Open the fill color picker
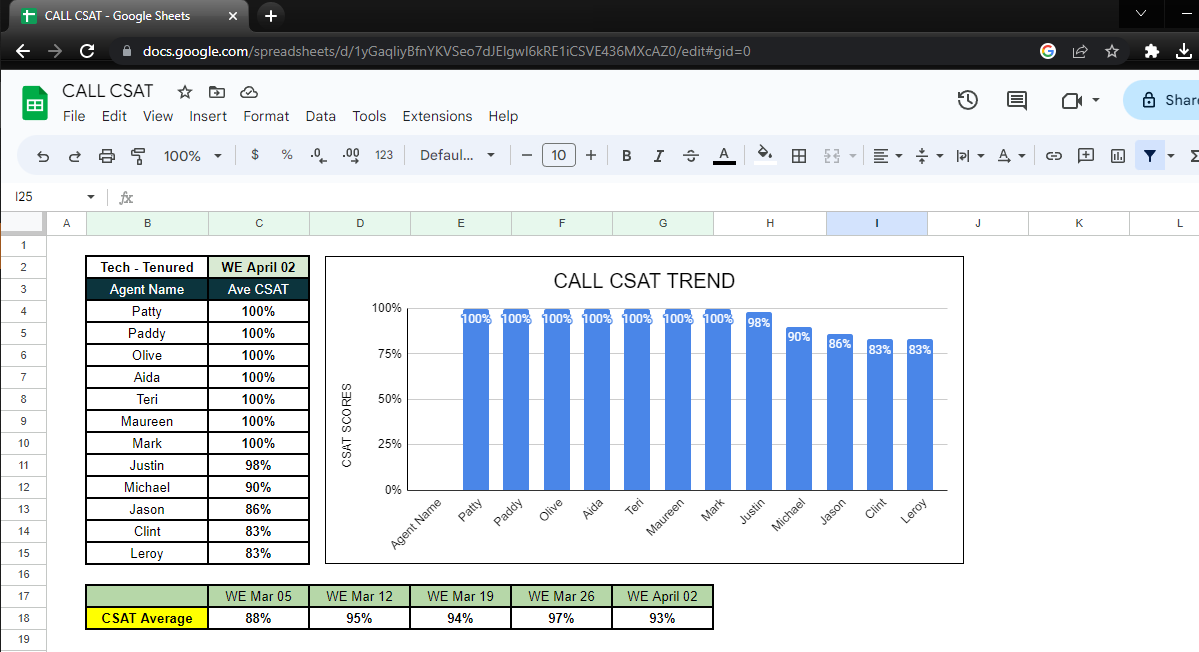The height and width of the screenshot is (652, 1199). (765, 155)
